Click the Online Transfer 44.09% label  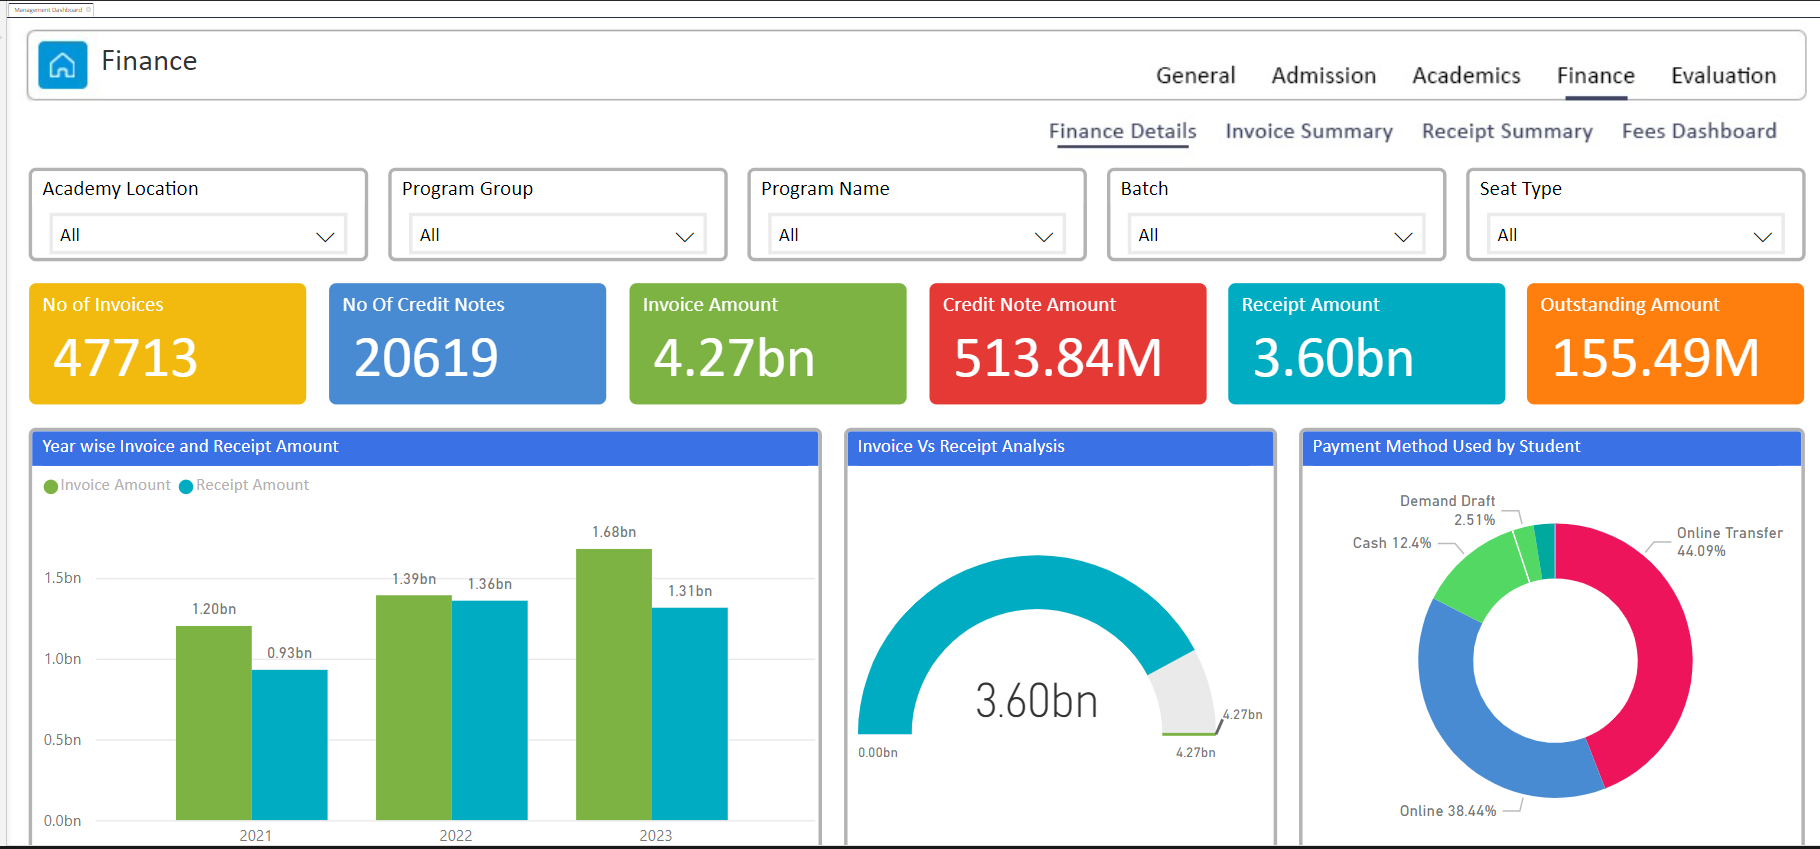1730,542
